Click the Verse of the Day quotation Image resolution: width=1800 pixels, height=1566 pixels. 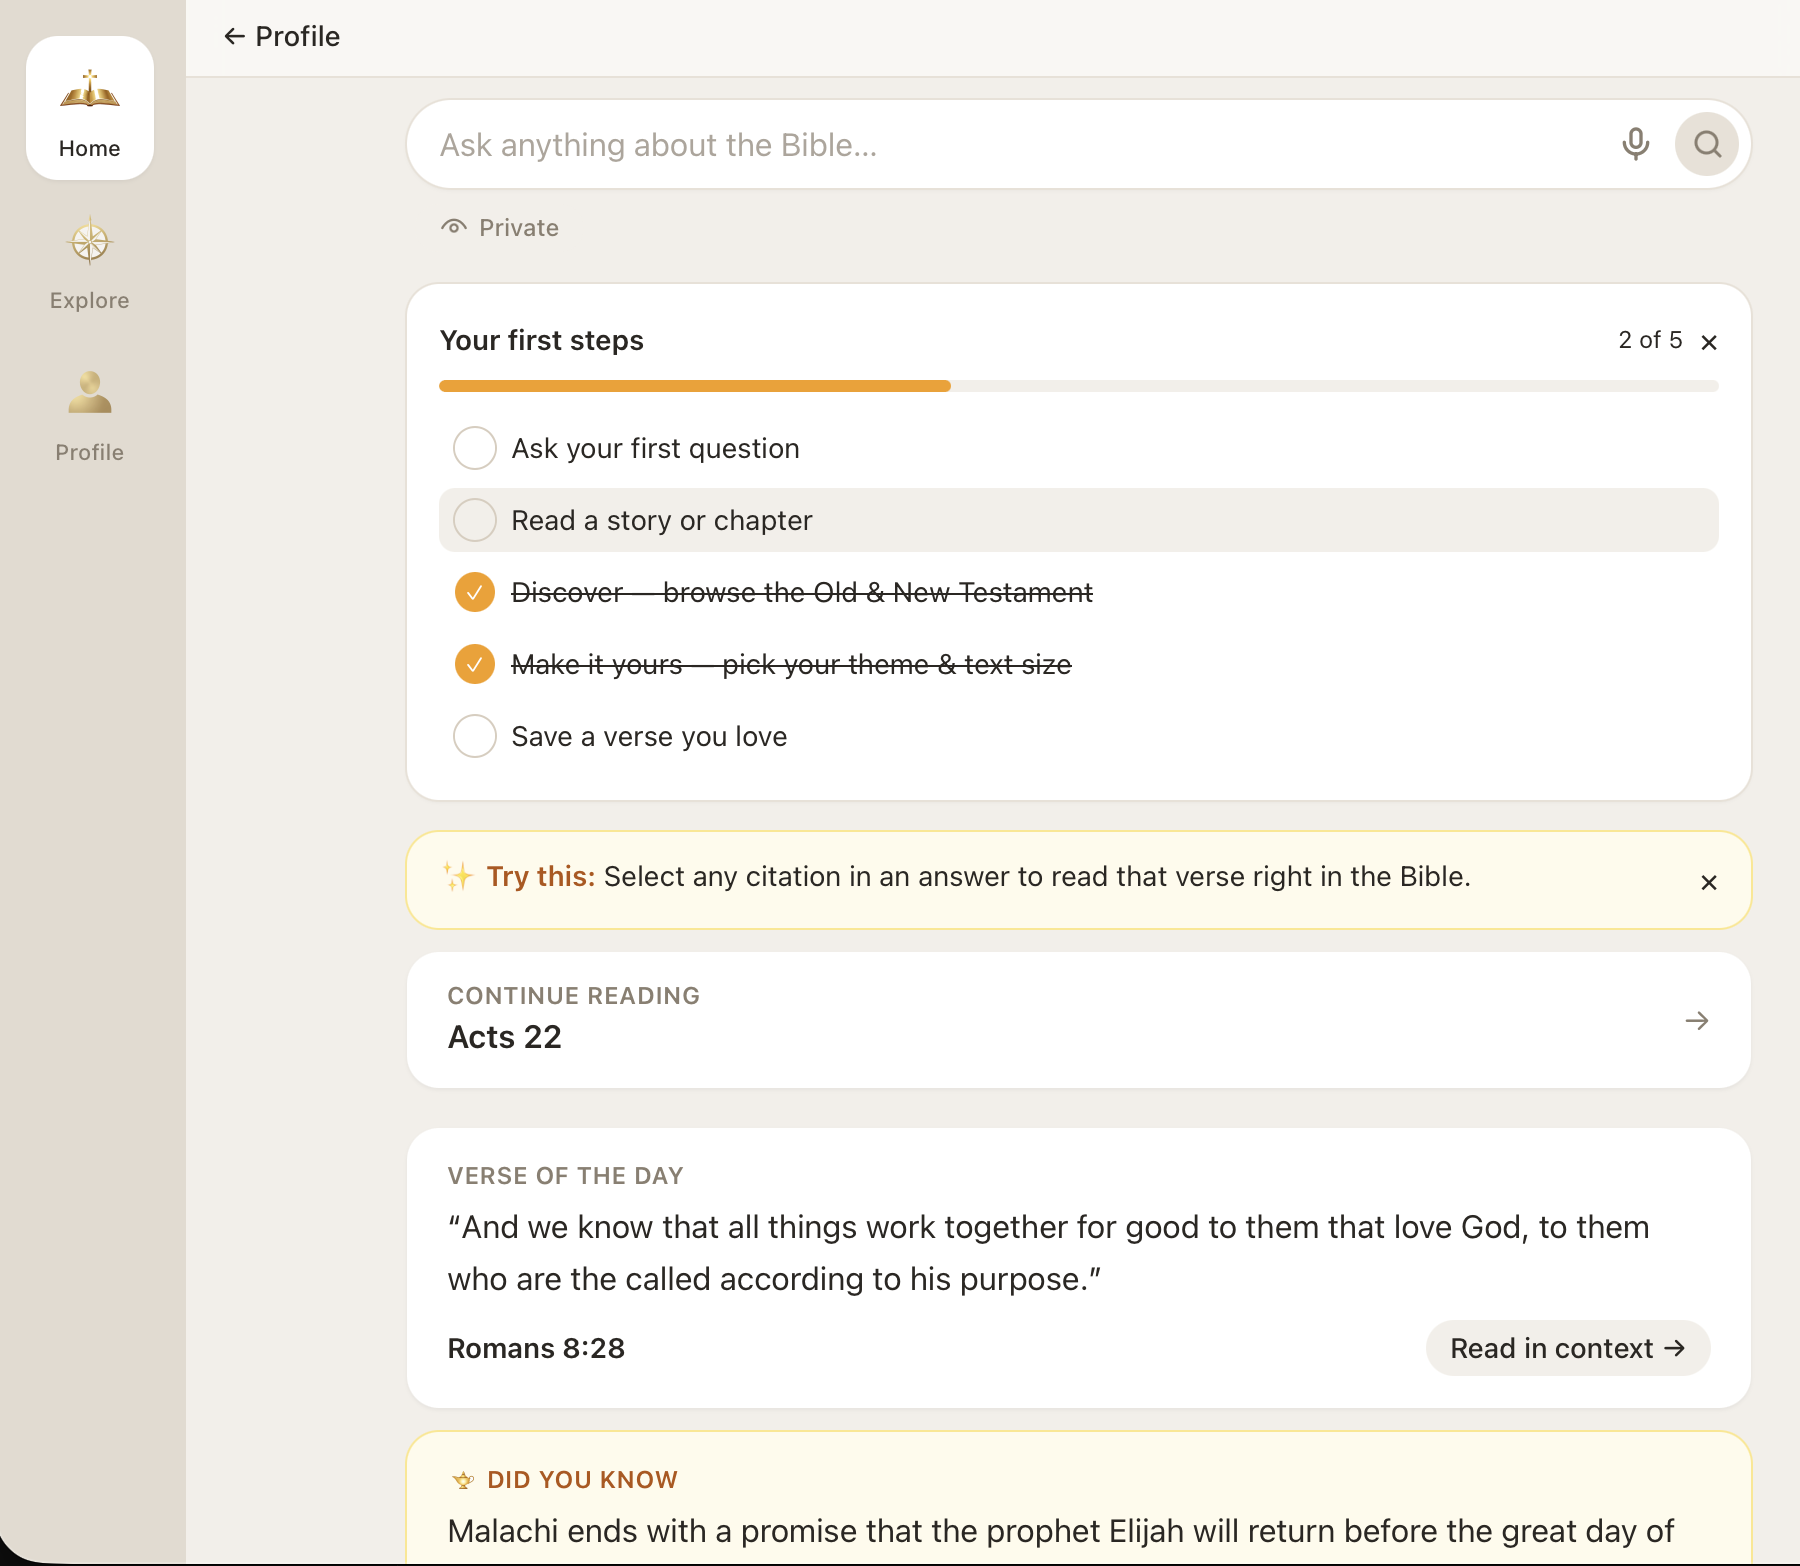coord(1049,1253)
